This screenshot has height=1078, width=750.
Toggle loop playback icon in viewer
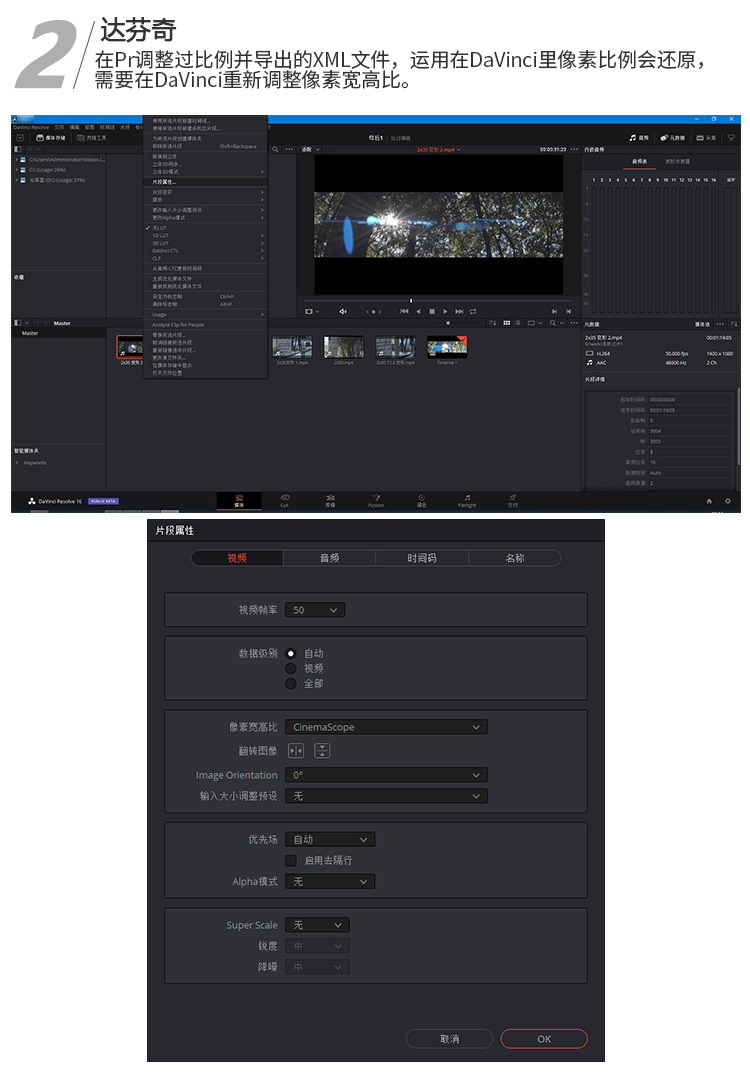point(473,311)
